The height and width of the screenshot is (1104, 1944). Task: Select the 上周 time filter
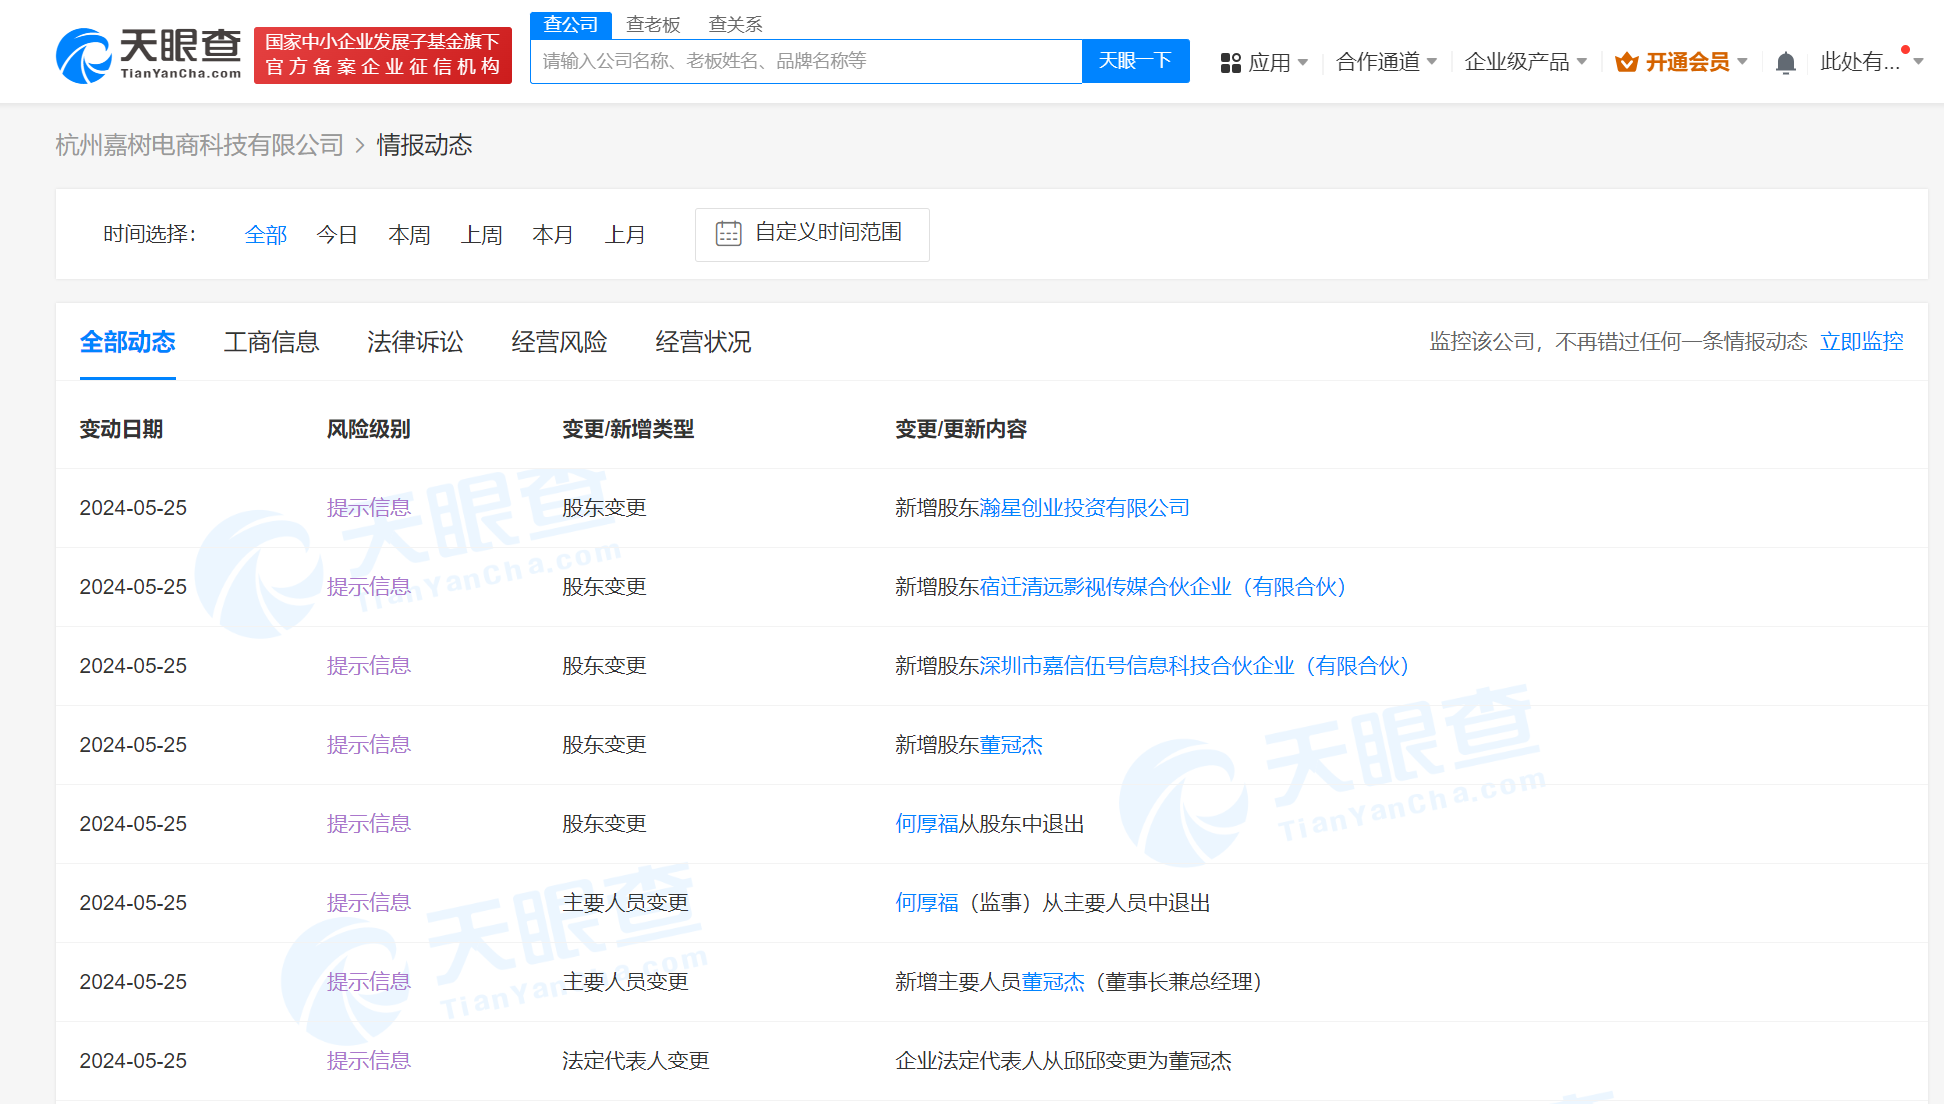481,234
